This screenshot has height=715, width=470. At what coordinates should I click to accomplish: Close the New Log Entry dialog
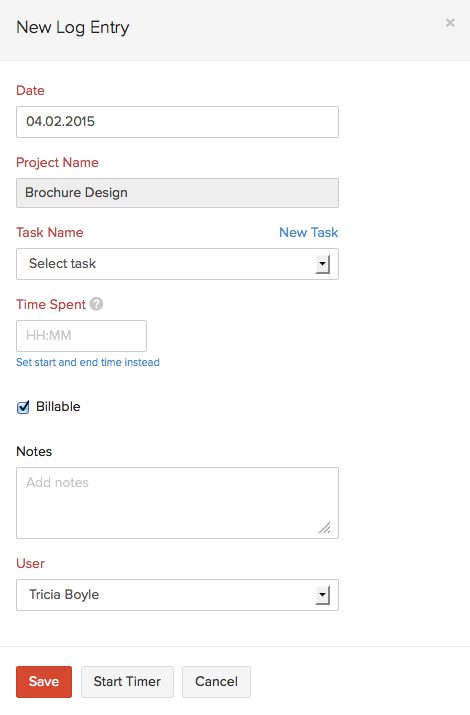click(450, 23)
